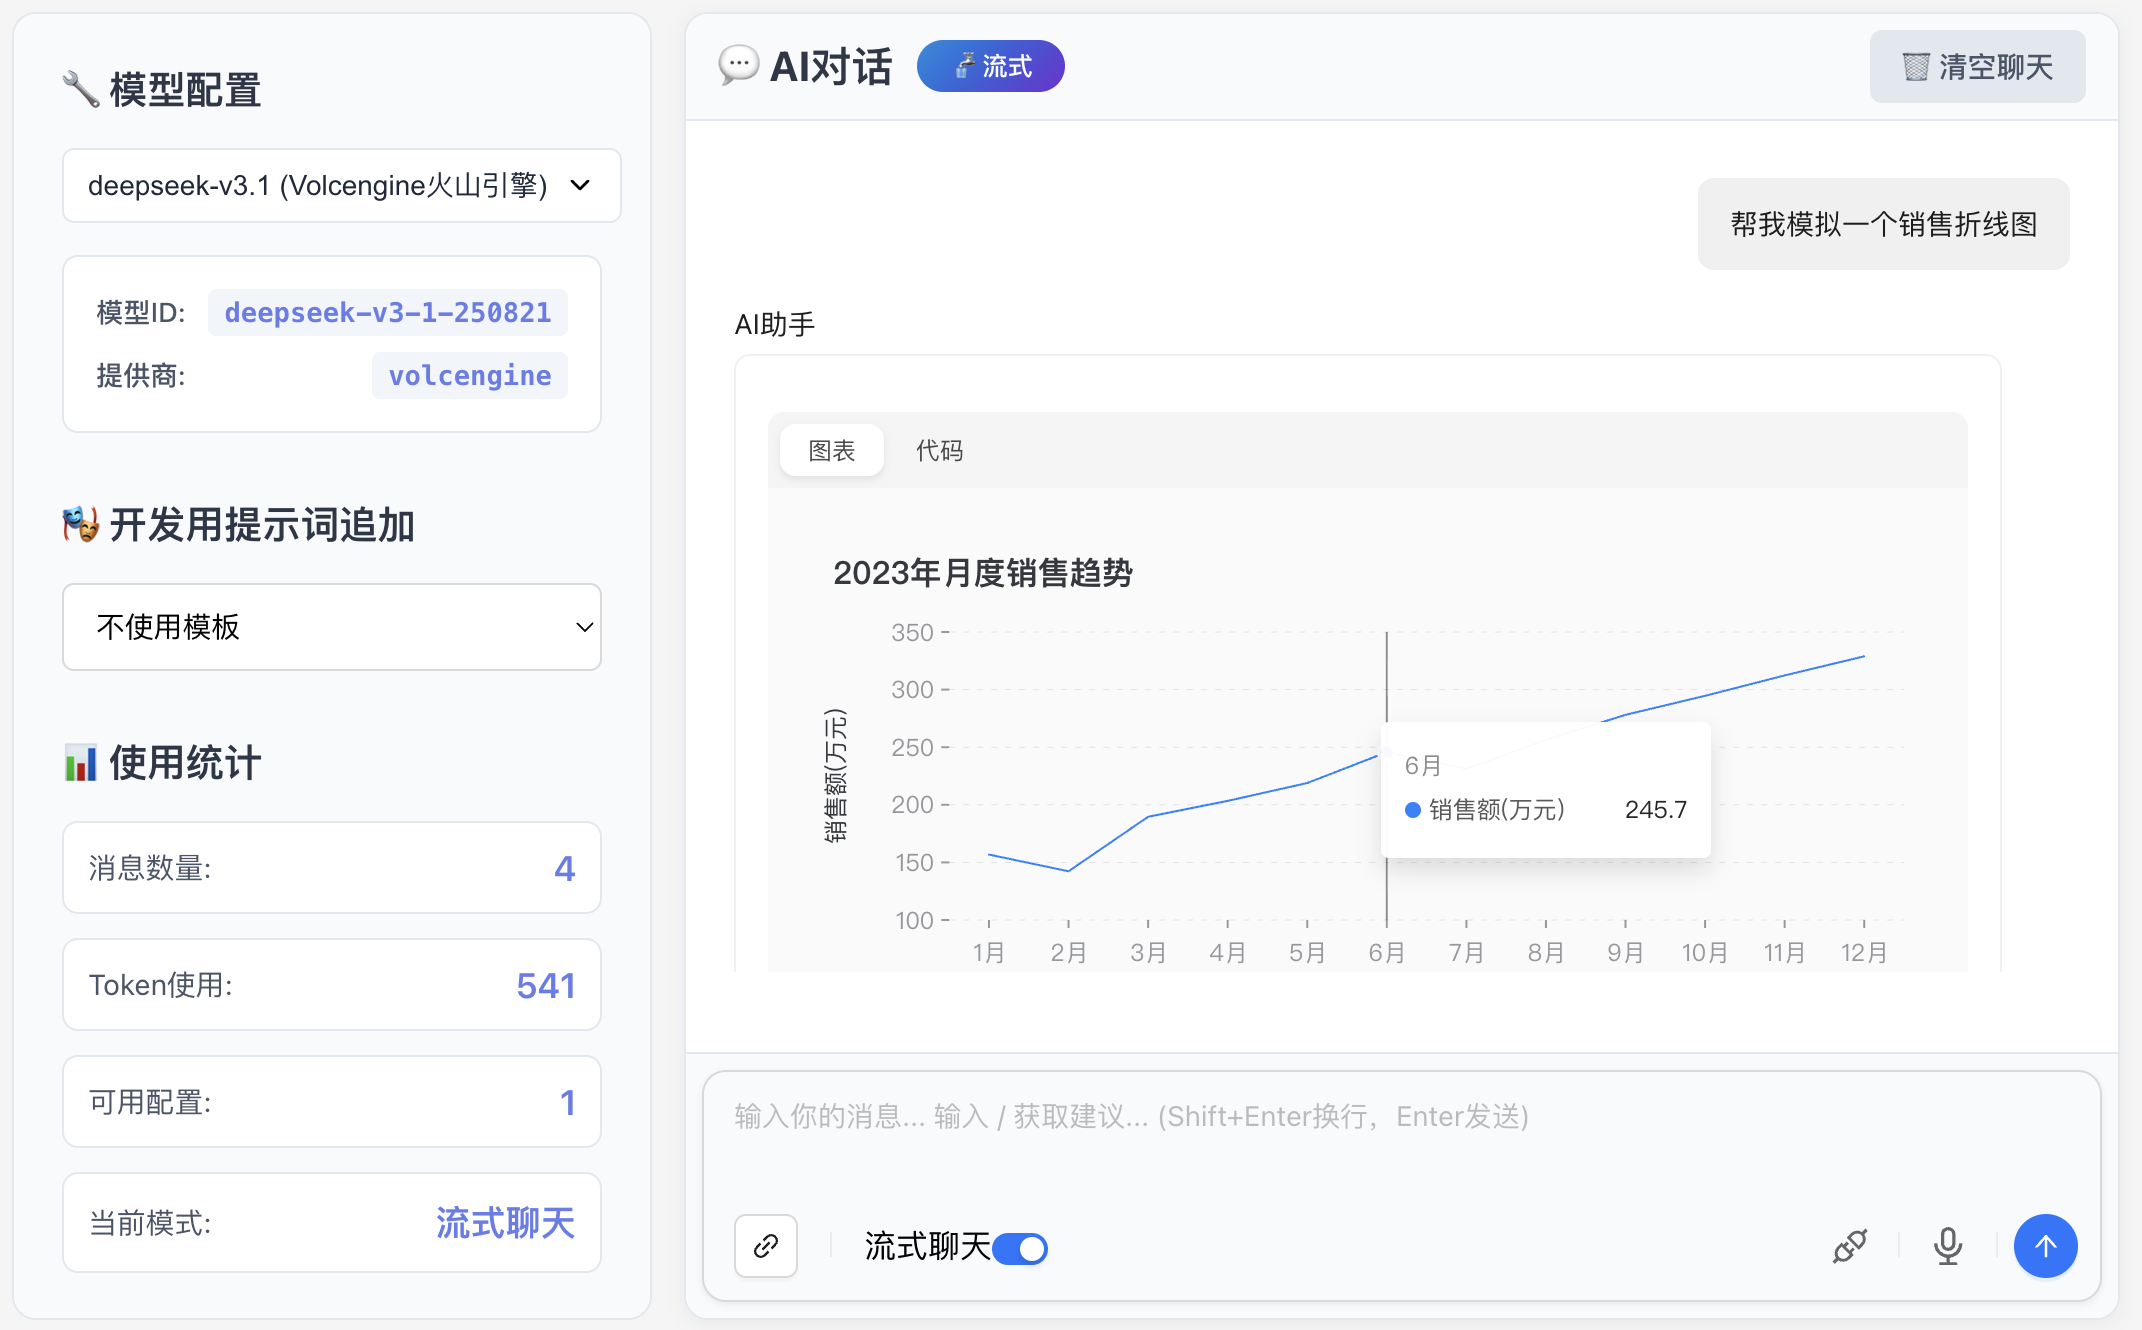The image size is (2142, 1330).
Task: Click the wrench icon beside 模型配置
Action: click(x=80, y=89)
